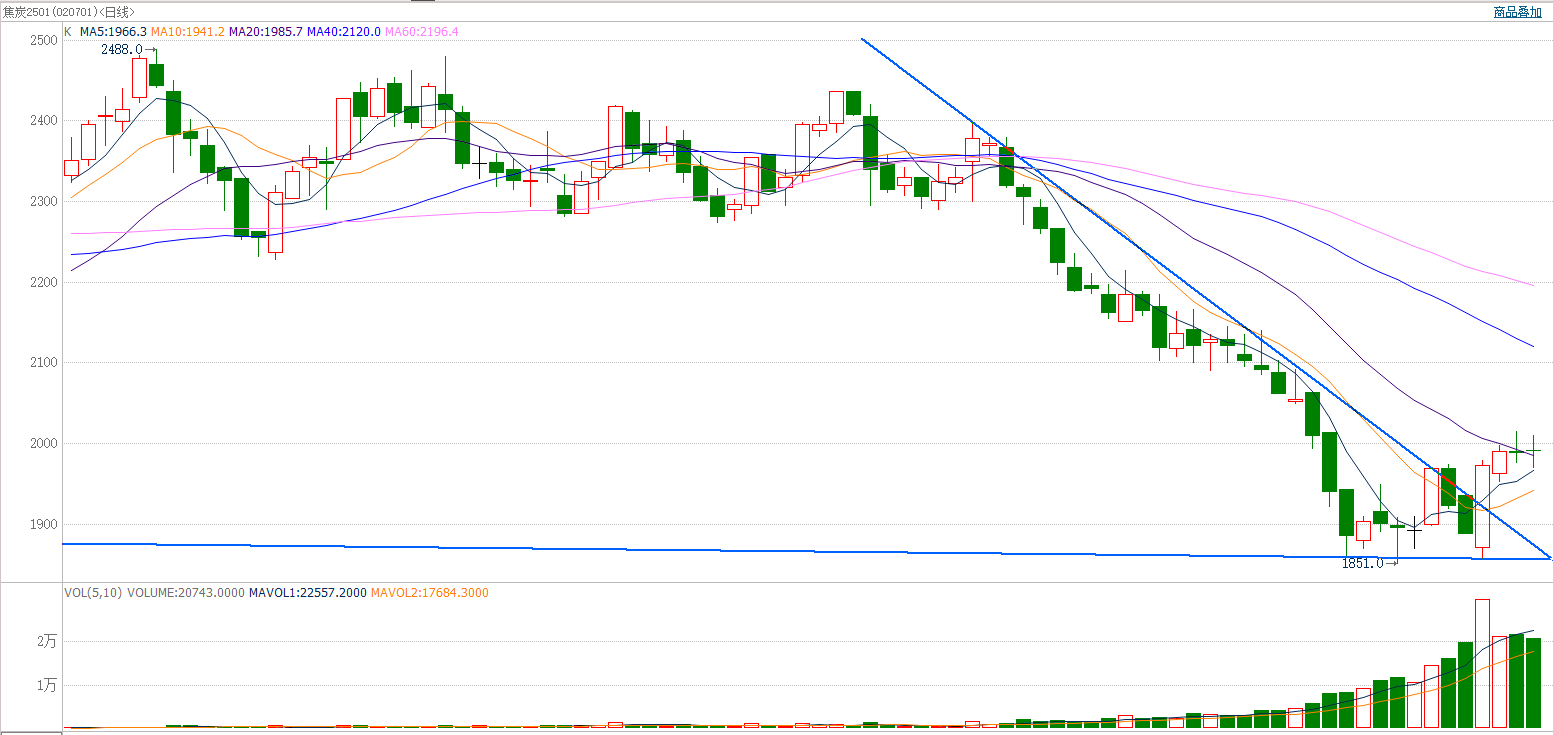This screenshot has width=1553, height=735.
Task: Click the 1万 volume axis label
Action: click(x=47, y=685)
